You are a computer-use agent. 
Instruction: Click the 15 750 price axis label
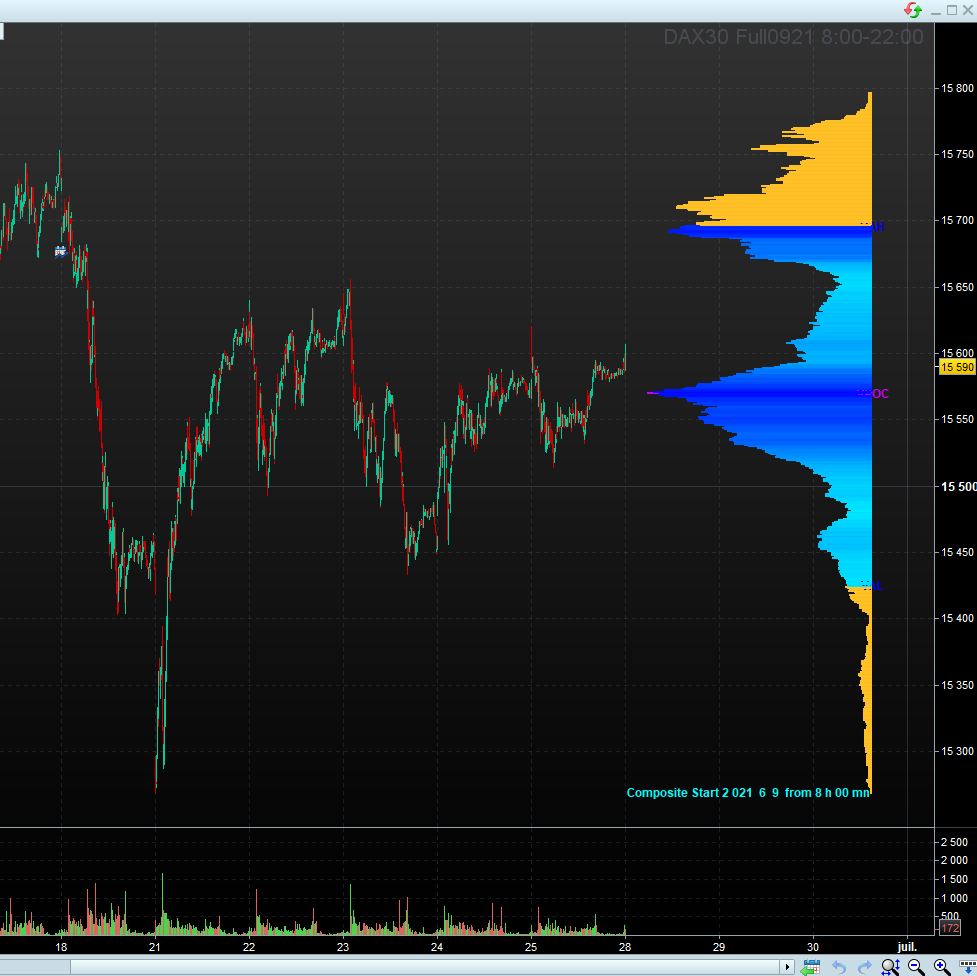pos(957,154)
